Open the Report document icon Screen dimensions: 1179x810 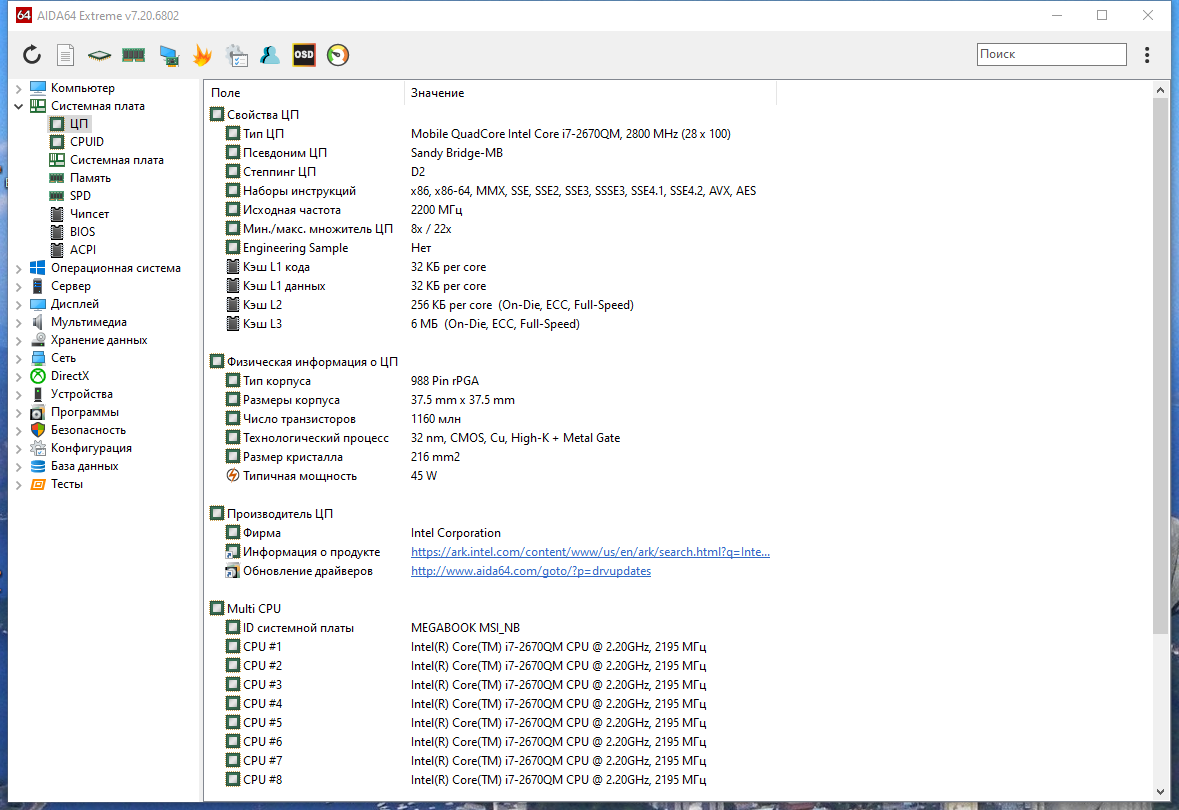pos(65,55)
